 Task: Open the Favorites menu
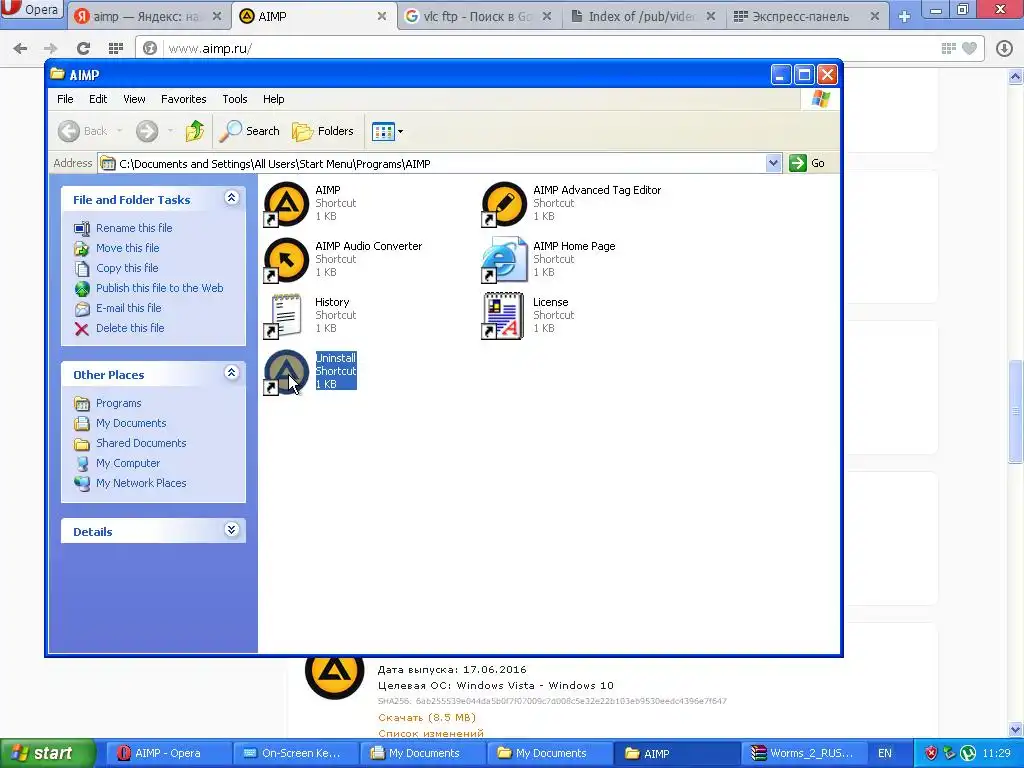(184, 99)
